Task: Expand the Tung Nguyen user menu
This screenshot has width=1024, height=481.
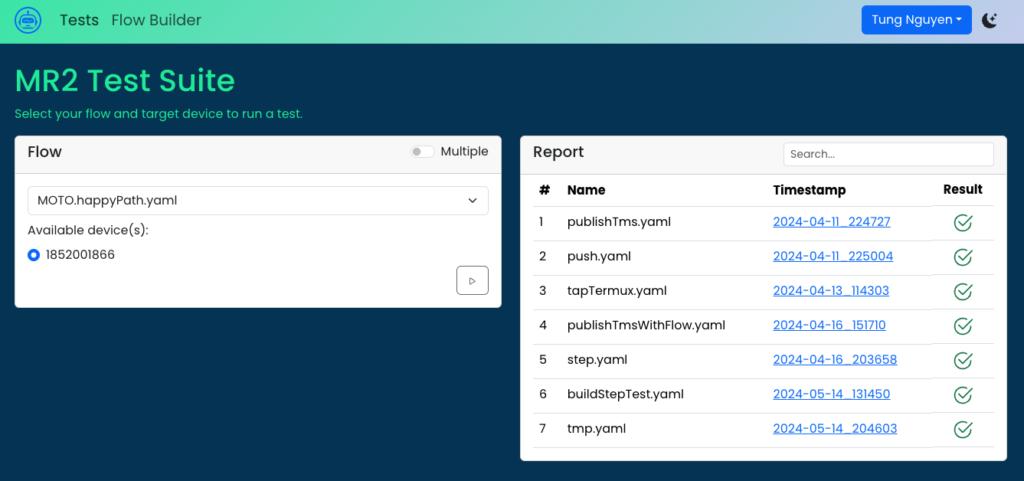Action: [916, 20]
